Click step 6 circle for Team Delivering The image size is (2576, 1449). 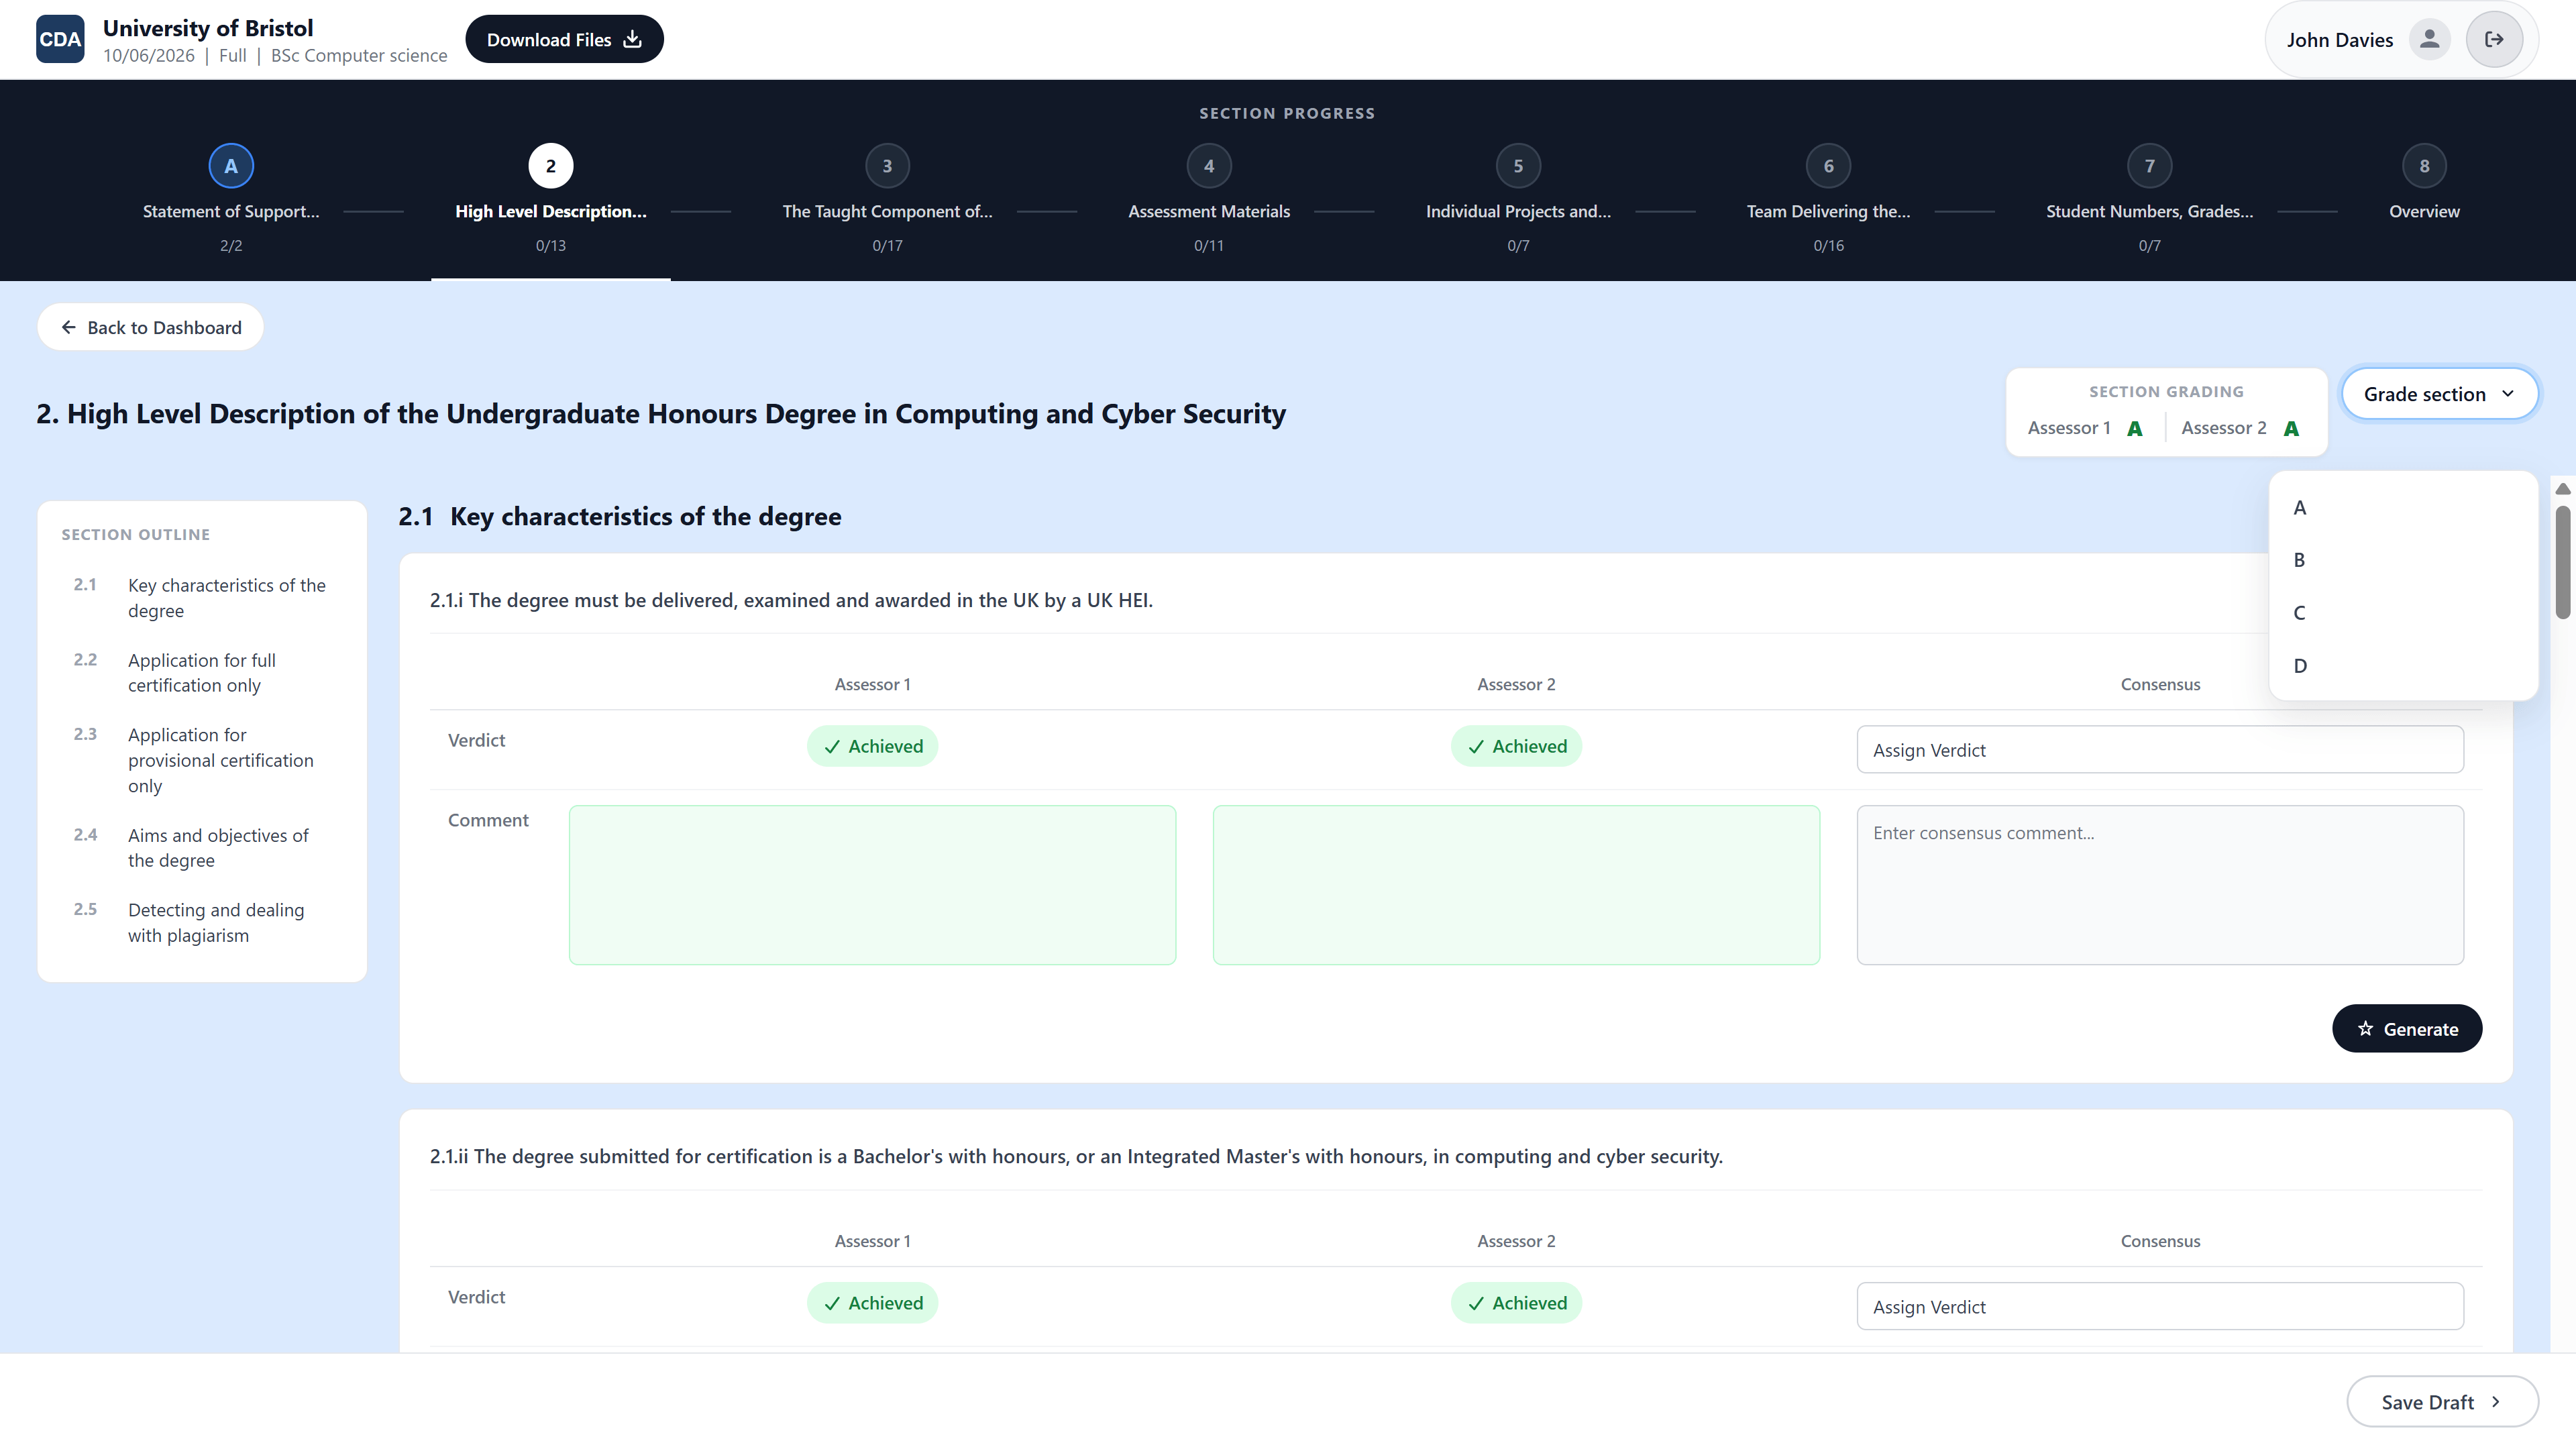1828,166
